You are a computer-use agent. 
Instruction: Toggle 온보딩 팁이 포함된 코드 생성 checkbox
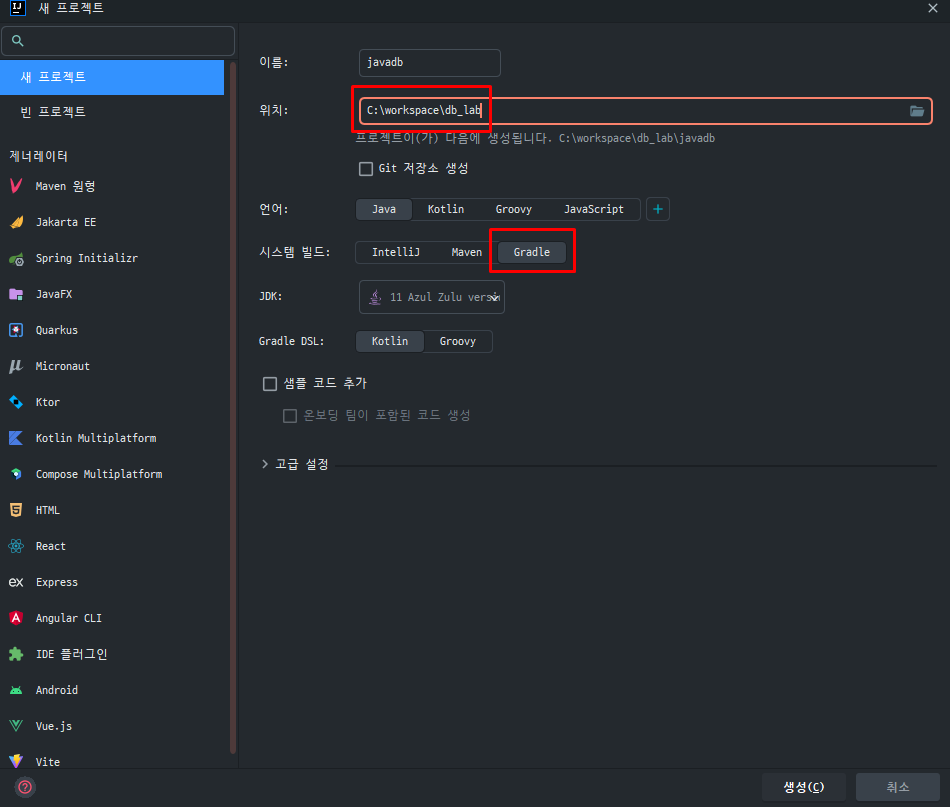[290, 416]
